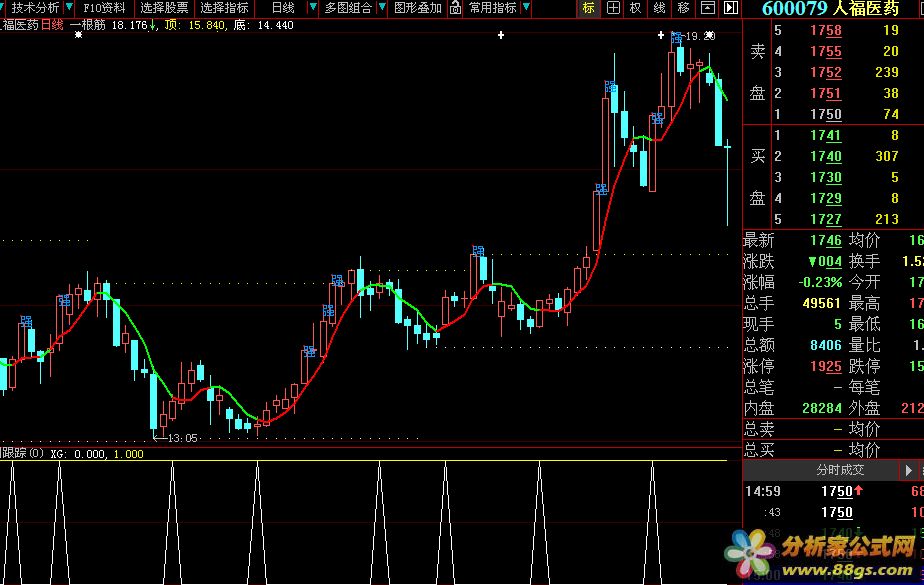Click the 600079 人福医药 stock title
The image size is (924, 585).
pyautogui.click(x=830, y=9)
